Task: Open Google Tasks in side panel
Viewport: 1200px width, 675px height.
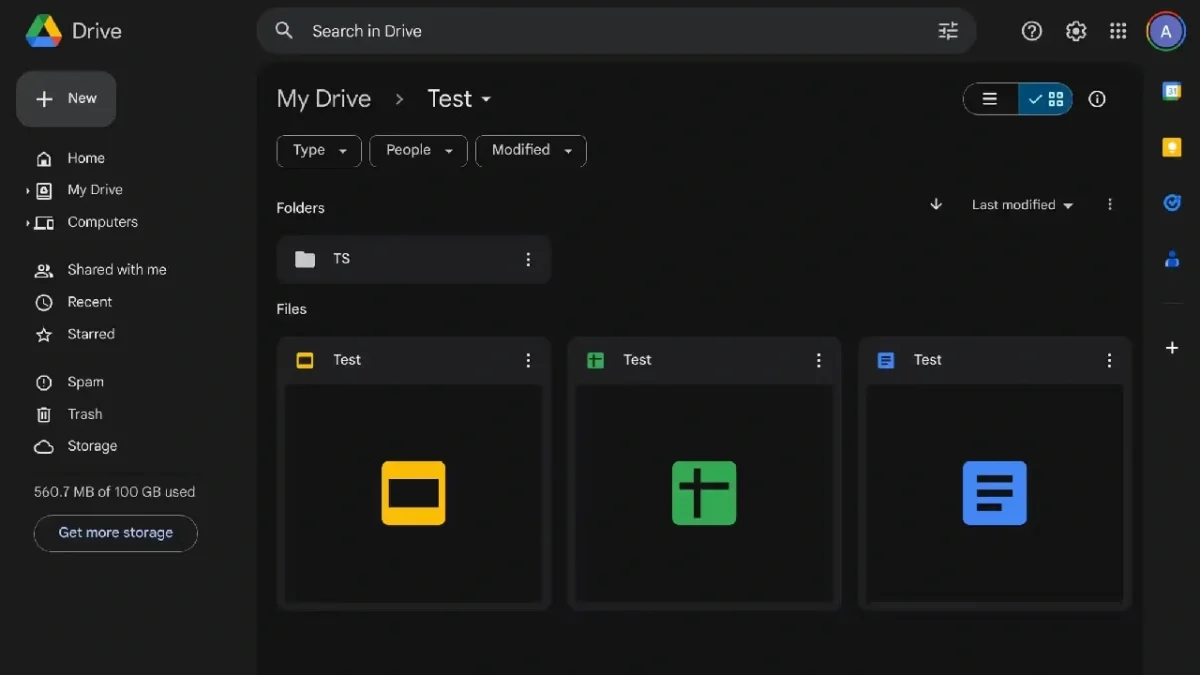Action: pyautogui.click(x=1172, y=203)
